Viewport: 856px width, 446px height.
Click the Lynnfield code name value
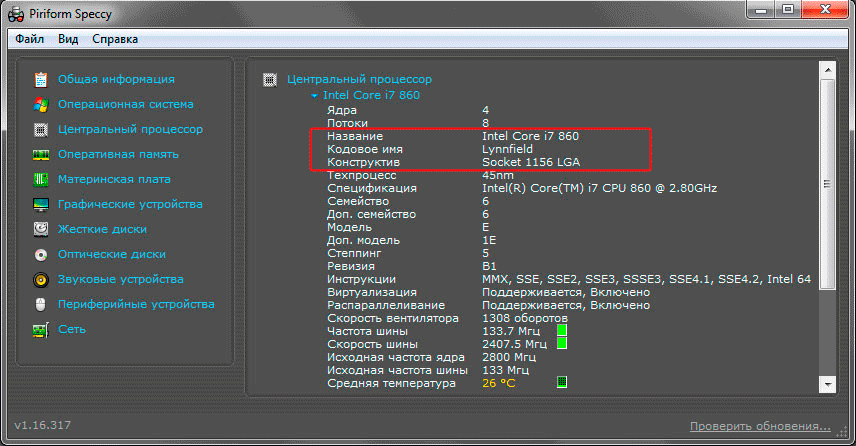pyautogui.click(x=507, y=149)
